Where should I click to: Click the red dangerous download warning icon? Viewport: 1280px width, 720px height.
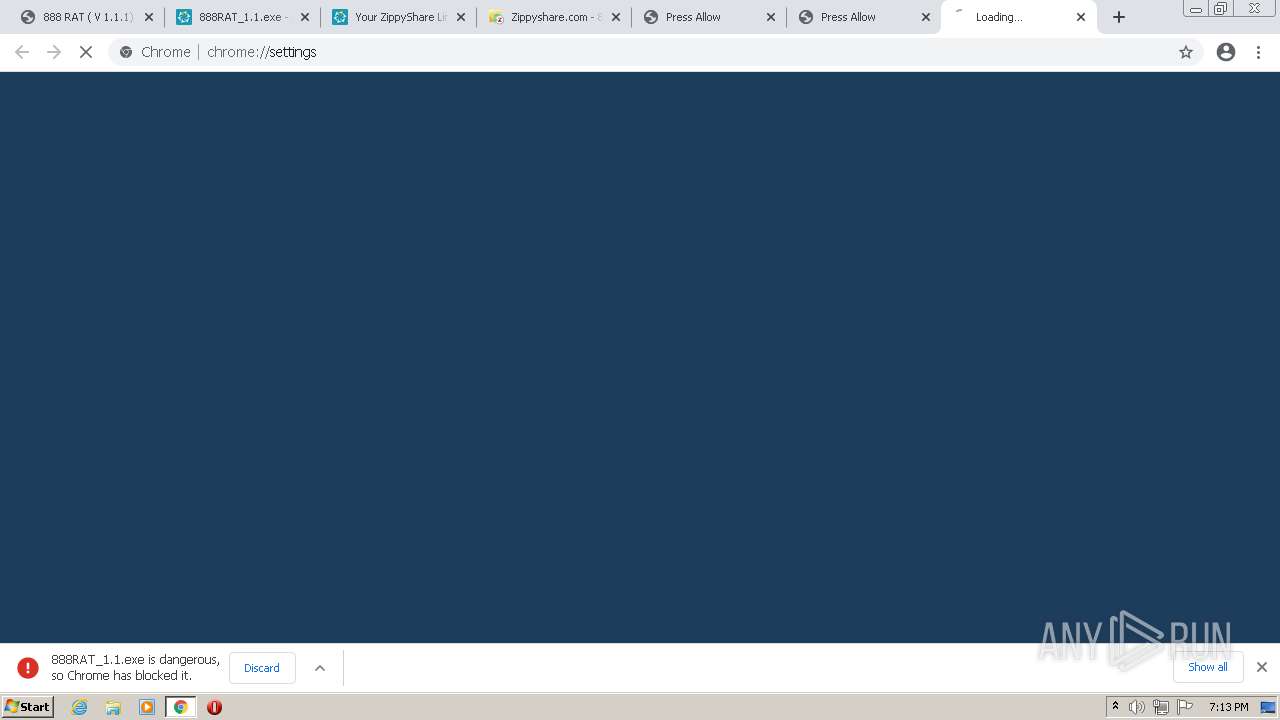pyautogui.click(x=28, y=668)
